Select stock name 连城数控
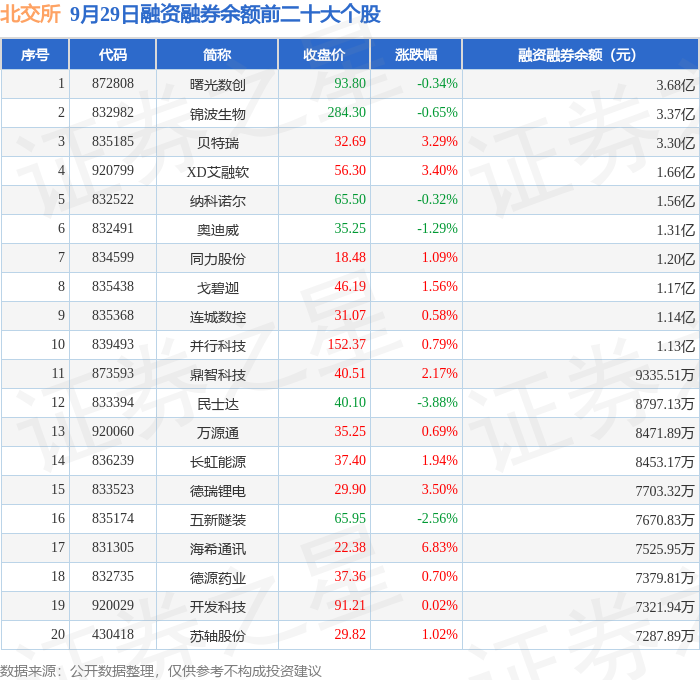Viewport: 700px width, 680px height. coord(217,317)
